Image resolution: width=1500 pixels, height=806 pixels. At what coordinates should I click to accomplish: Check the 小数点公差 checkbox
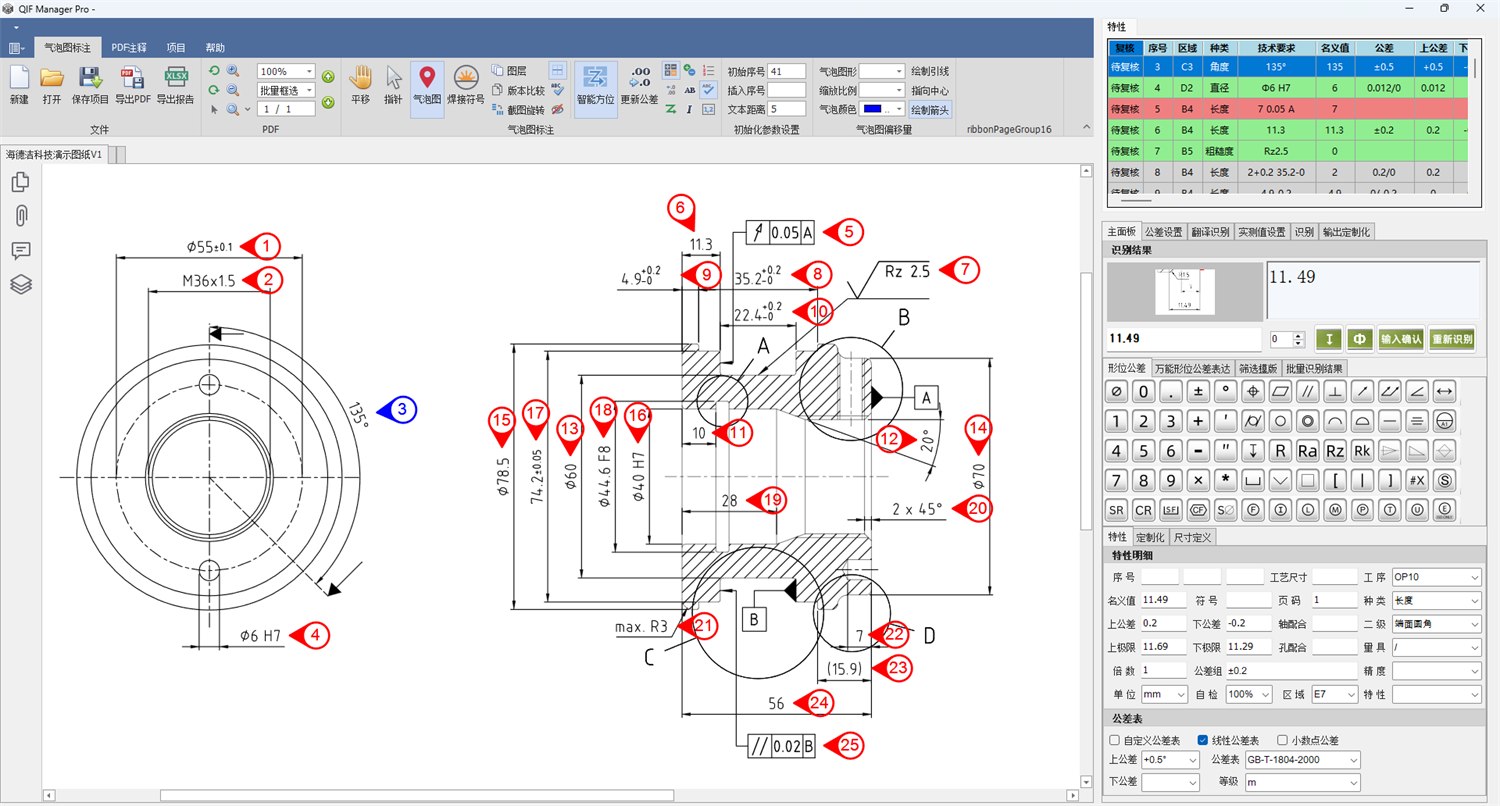1281,741
